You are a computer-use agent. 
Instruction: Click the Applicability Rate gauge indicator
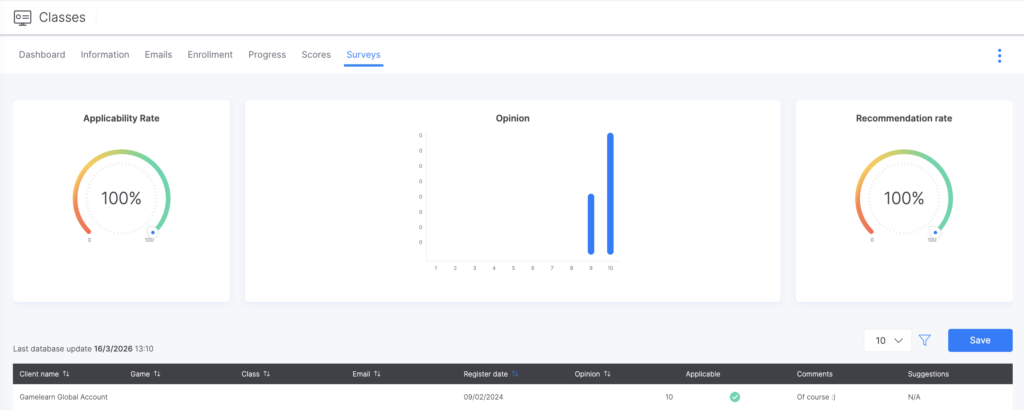[152, 231]
